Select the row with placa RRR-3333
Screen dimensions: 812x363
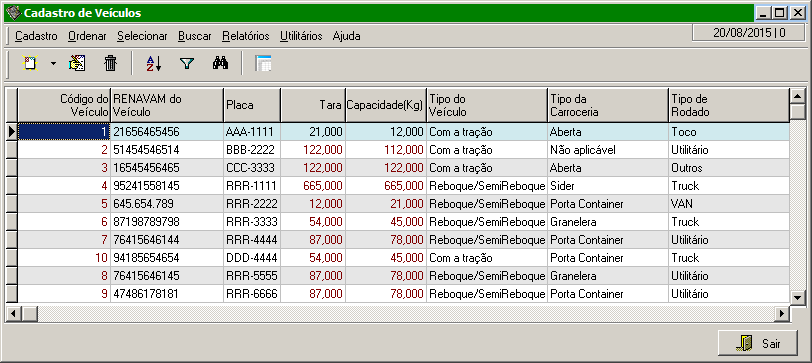pyautogui.click(x=403, y=222)
